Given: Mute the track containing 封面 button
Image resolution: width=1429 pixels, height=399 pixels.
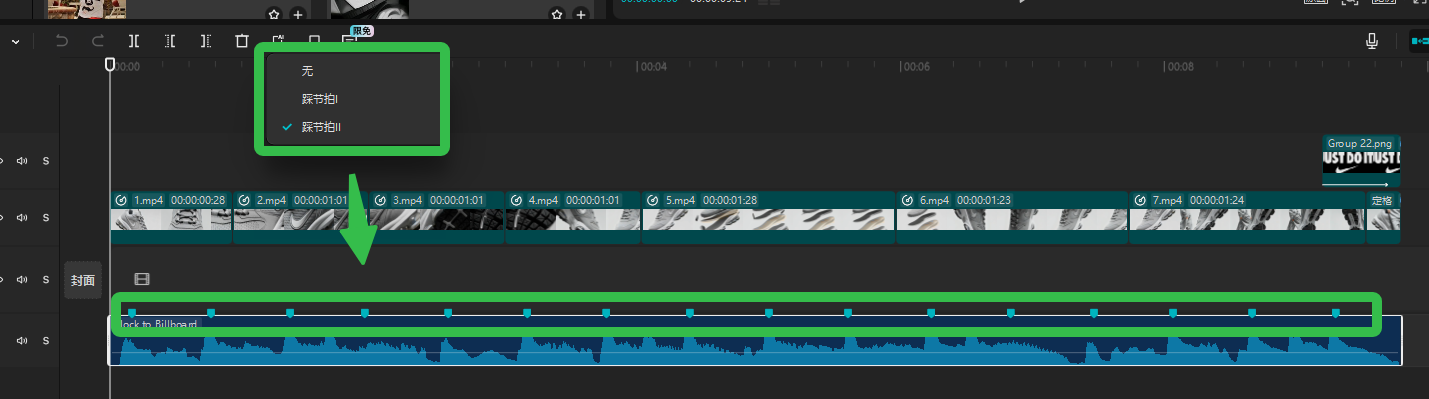Looking at the screenshot, I should click(22, 280).
